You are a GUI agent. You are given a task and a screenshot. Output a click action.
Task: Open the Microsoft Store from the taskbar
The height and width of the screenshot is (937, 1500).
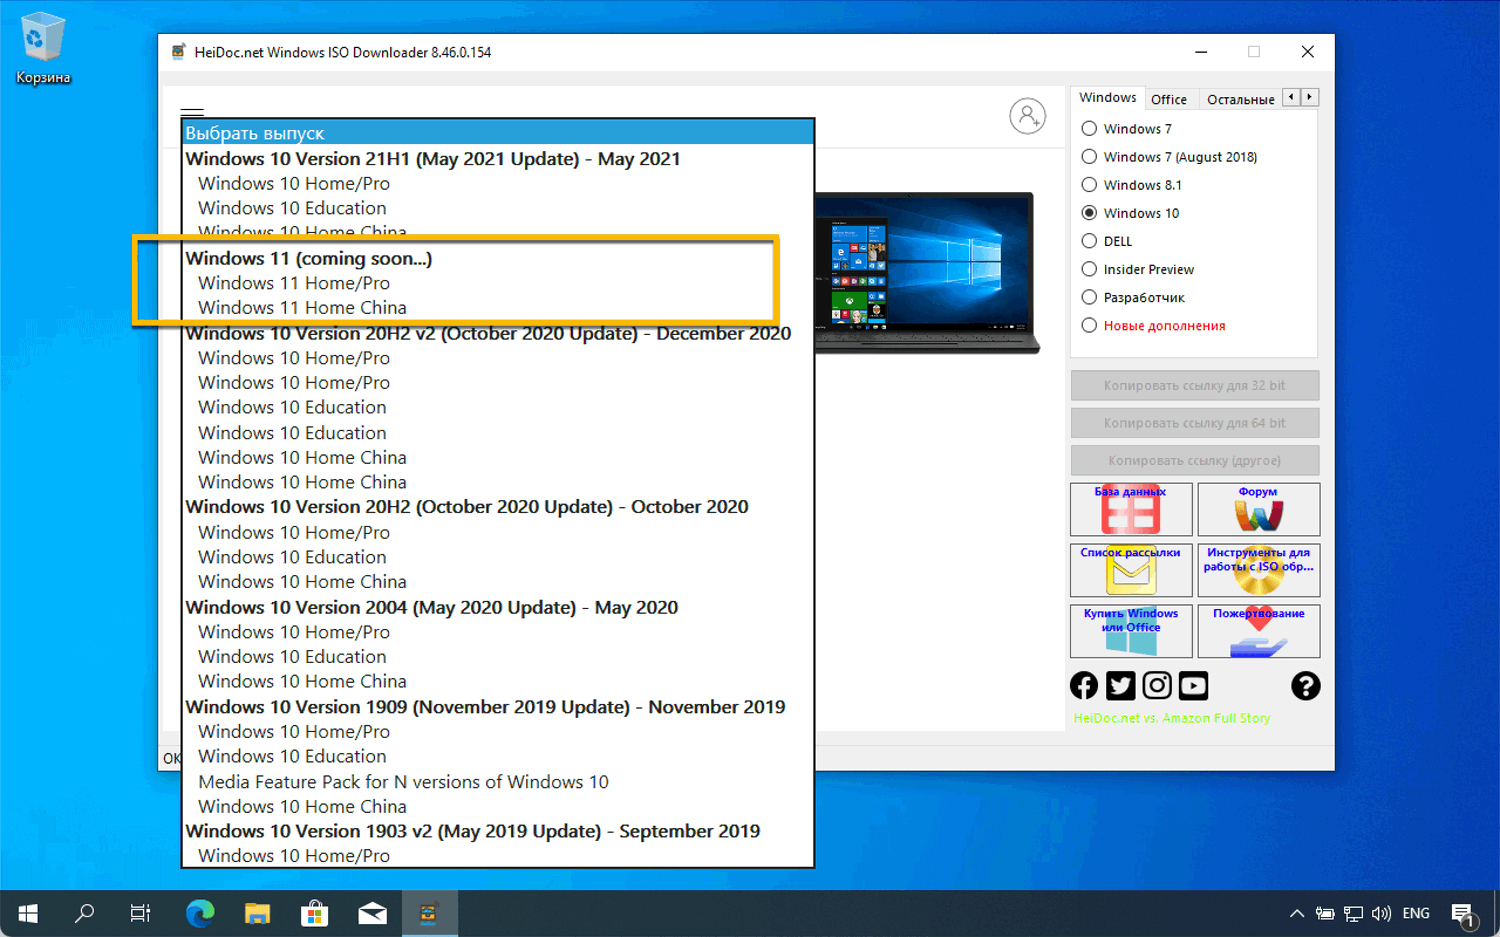click(x=314, y=913)
